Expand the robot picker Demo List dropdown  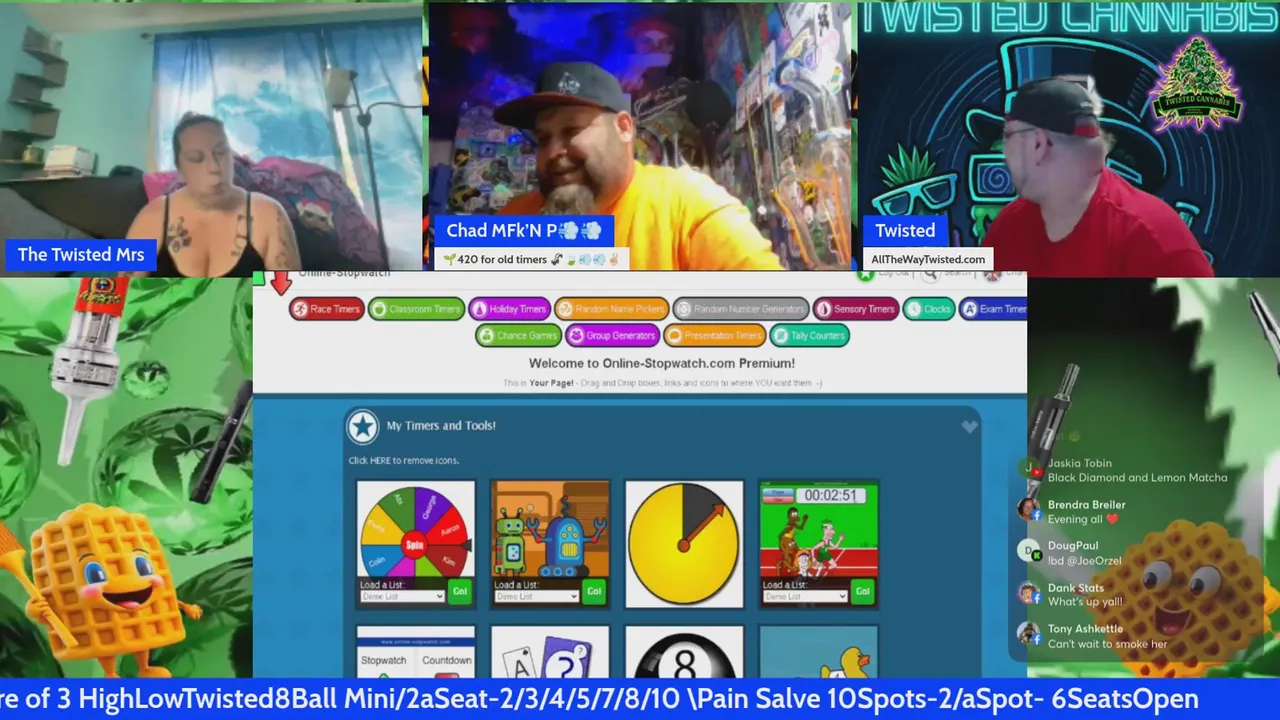coord(537,596)
